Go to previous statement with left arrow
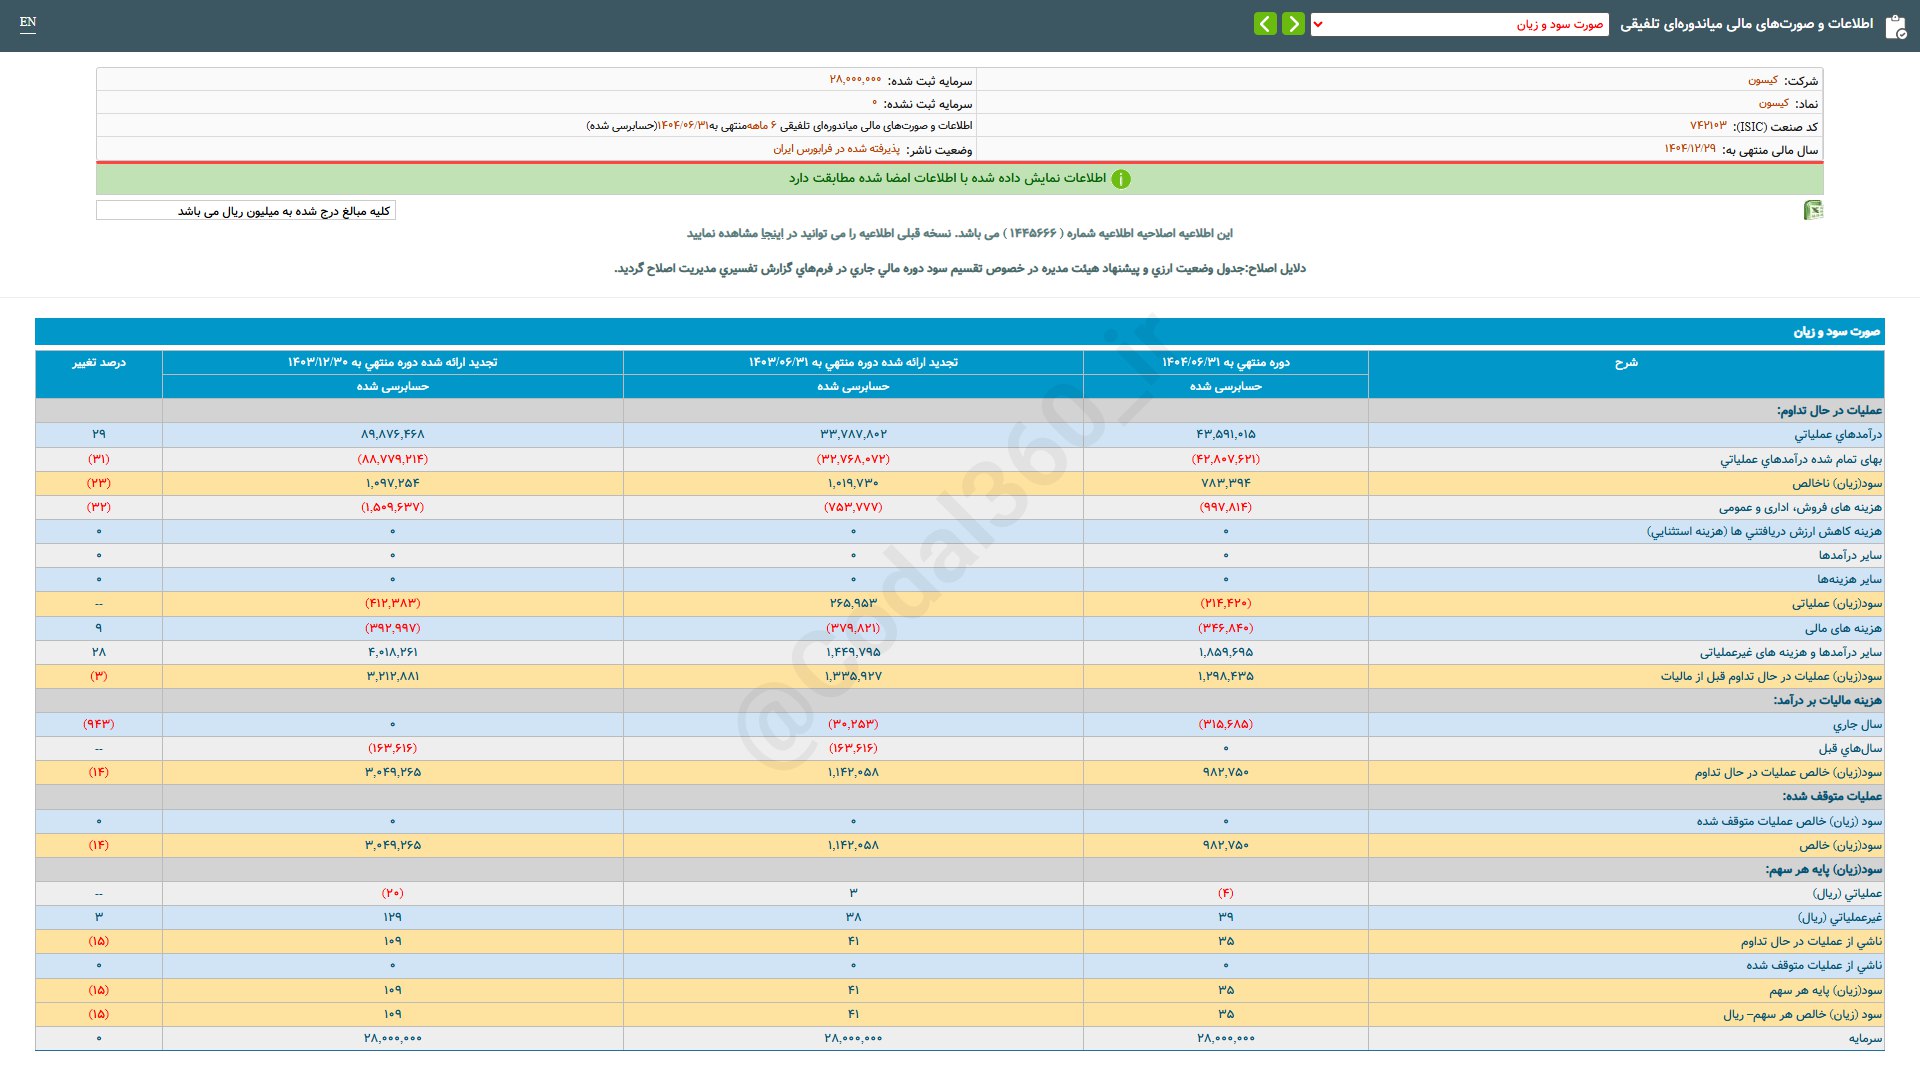This screenshot has width=1920, height=1080. tap(1265, 24)
